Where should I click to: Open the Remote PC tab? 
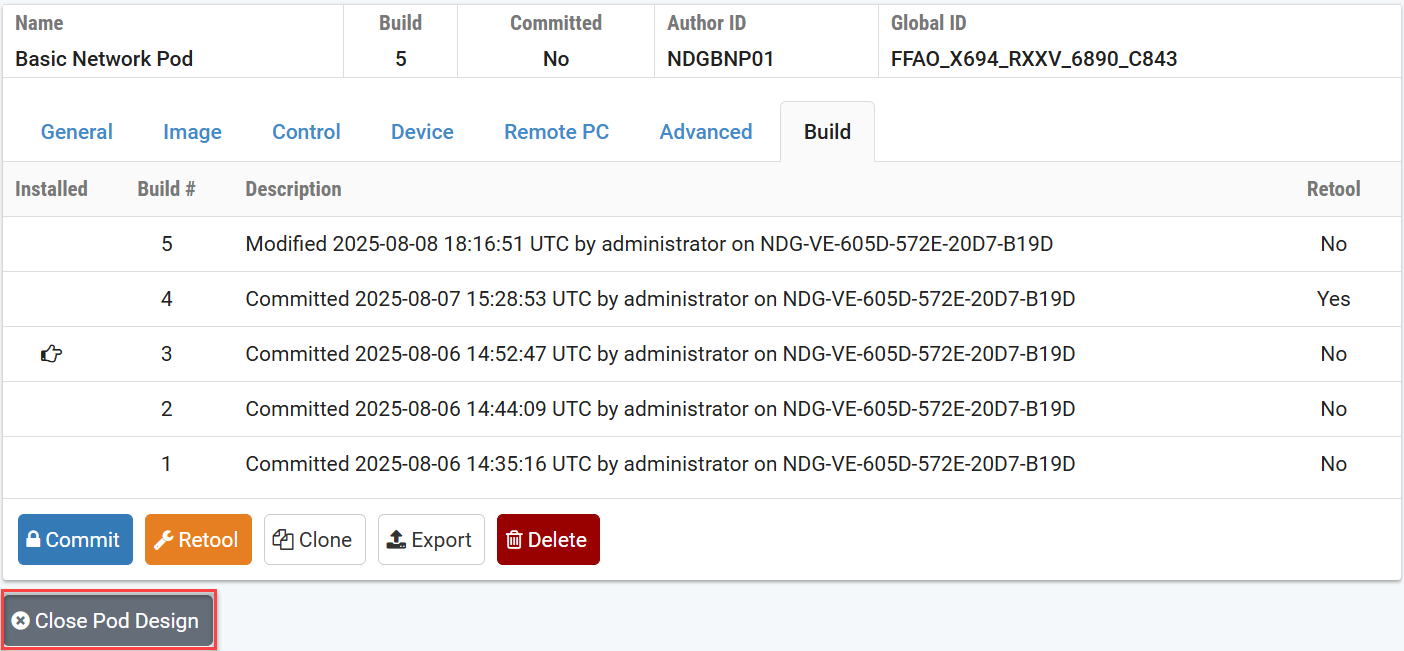(x=556, y=132)
